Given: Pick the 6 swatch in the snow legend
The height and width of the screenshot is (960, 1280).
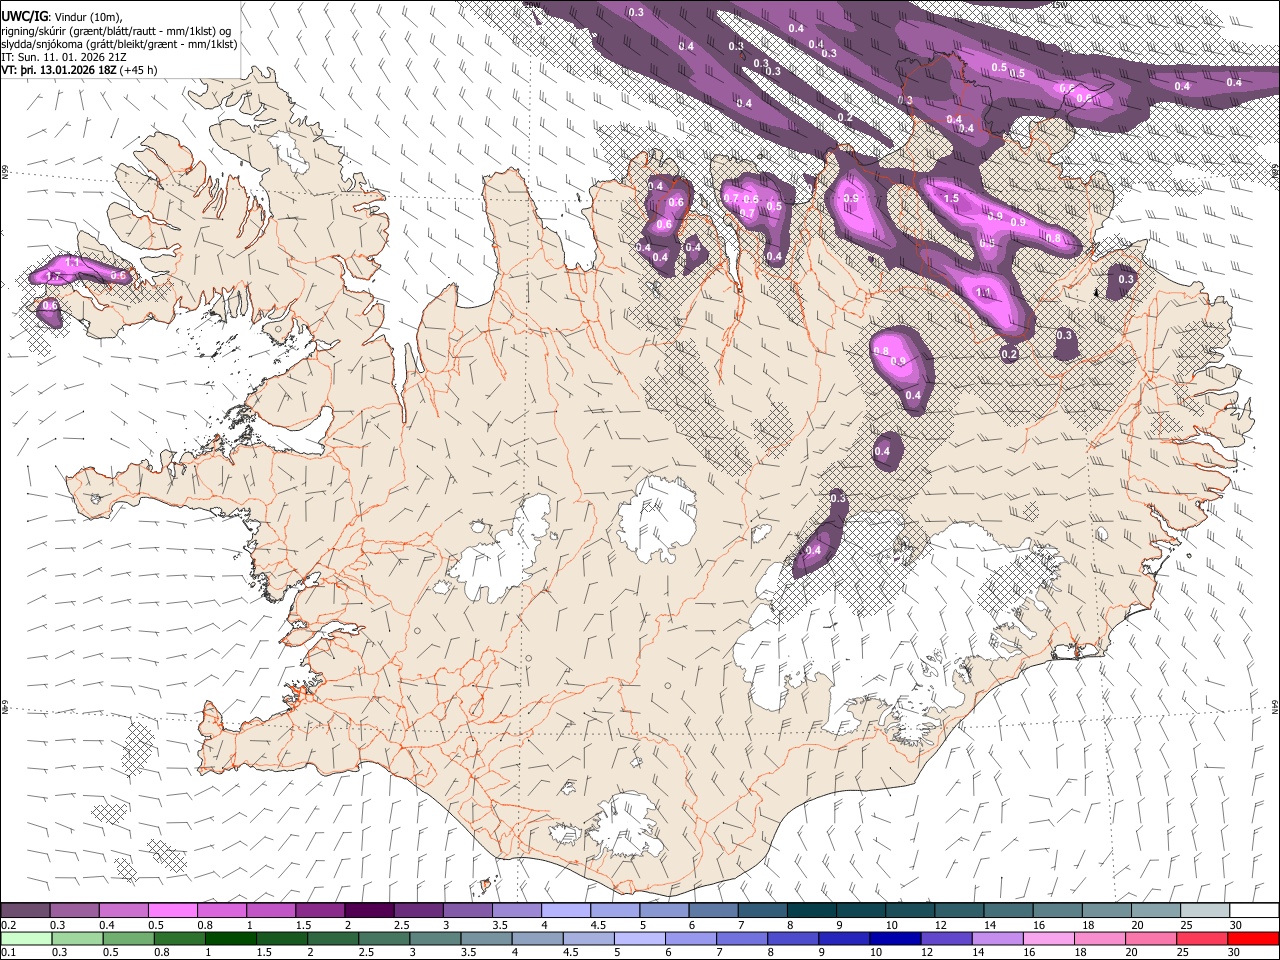Looking at the screenshot, I should tap(712, 911).
